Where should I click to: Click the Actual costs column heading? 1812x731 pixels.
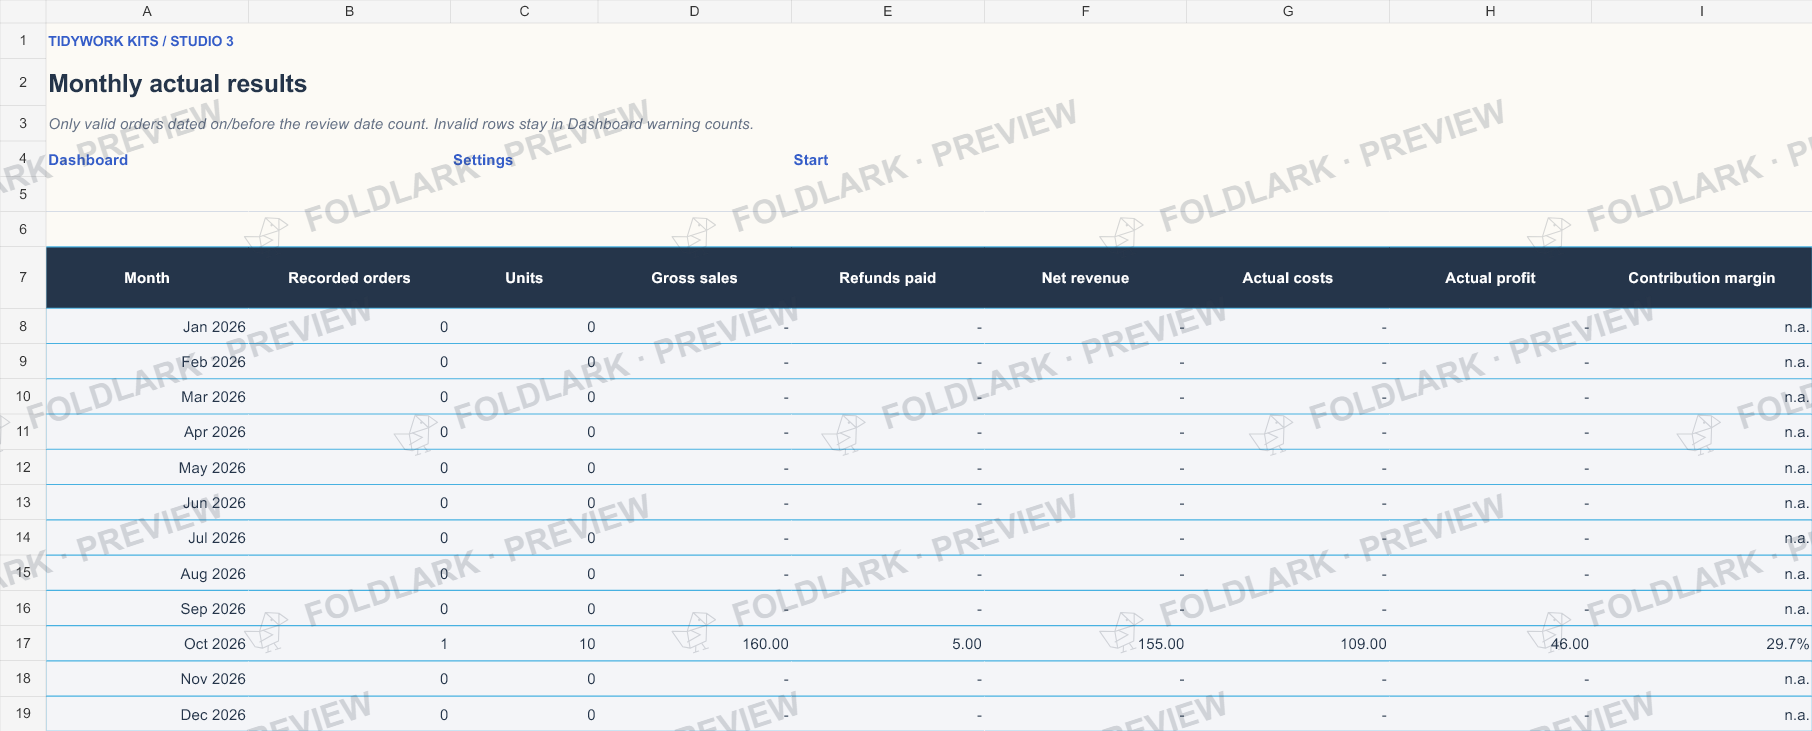coord(1288,278)
